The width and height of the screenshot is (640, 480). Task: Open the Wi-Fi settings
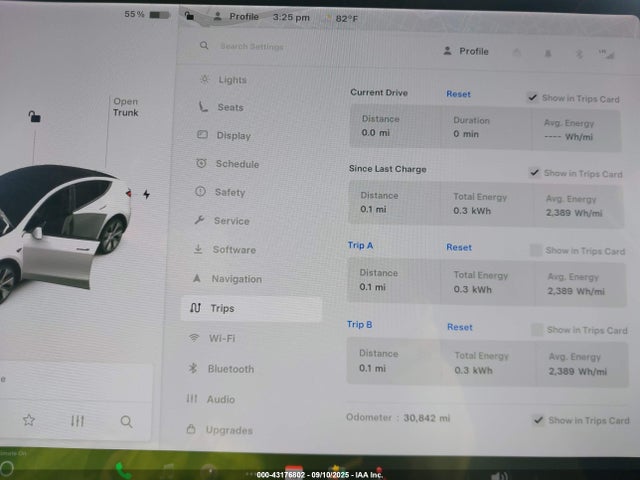pyautogui.click(x=212, y=338)
